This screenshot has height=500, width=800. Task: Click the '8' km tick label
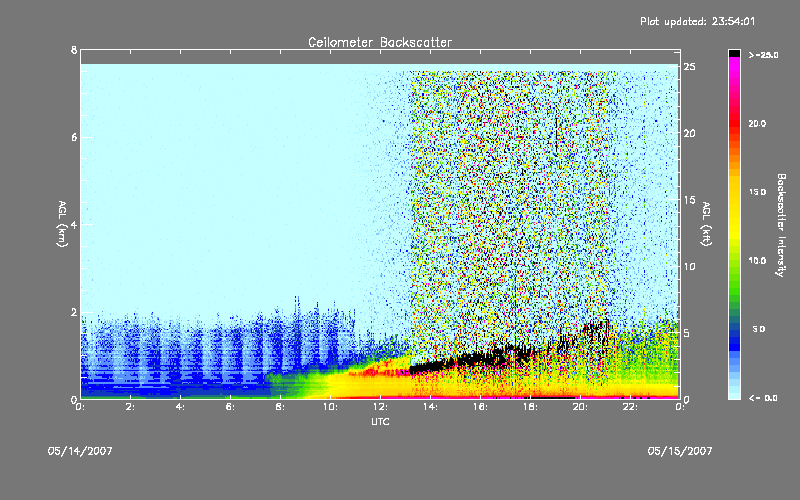[74, 50]
